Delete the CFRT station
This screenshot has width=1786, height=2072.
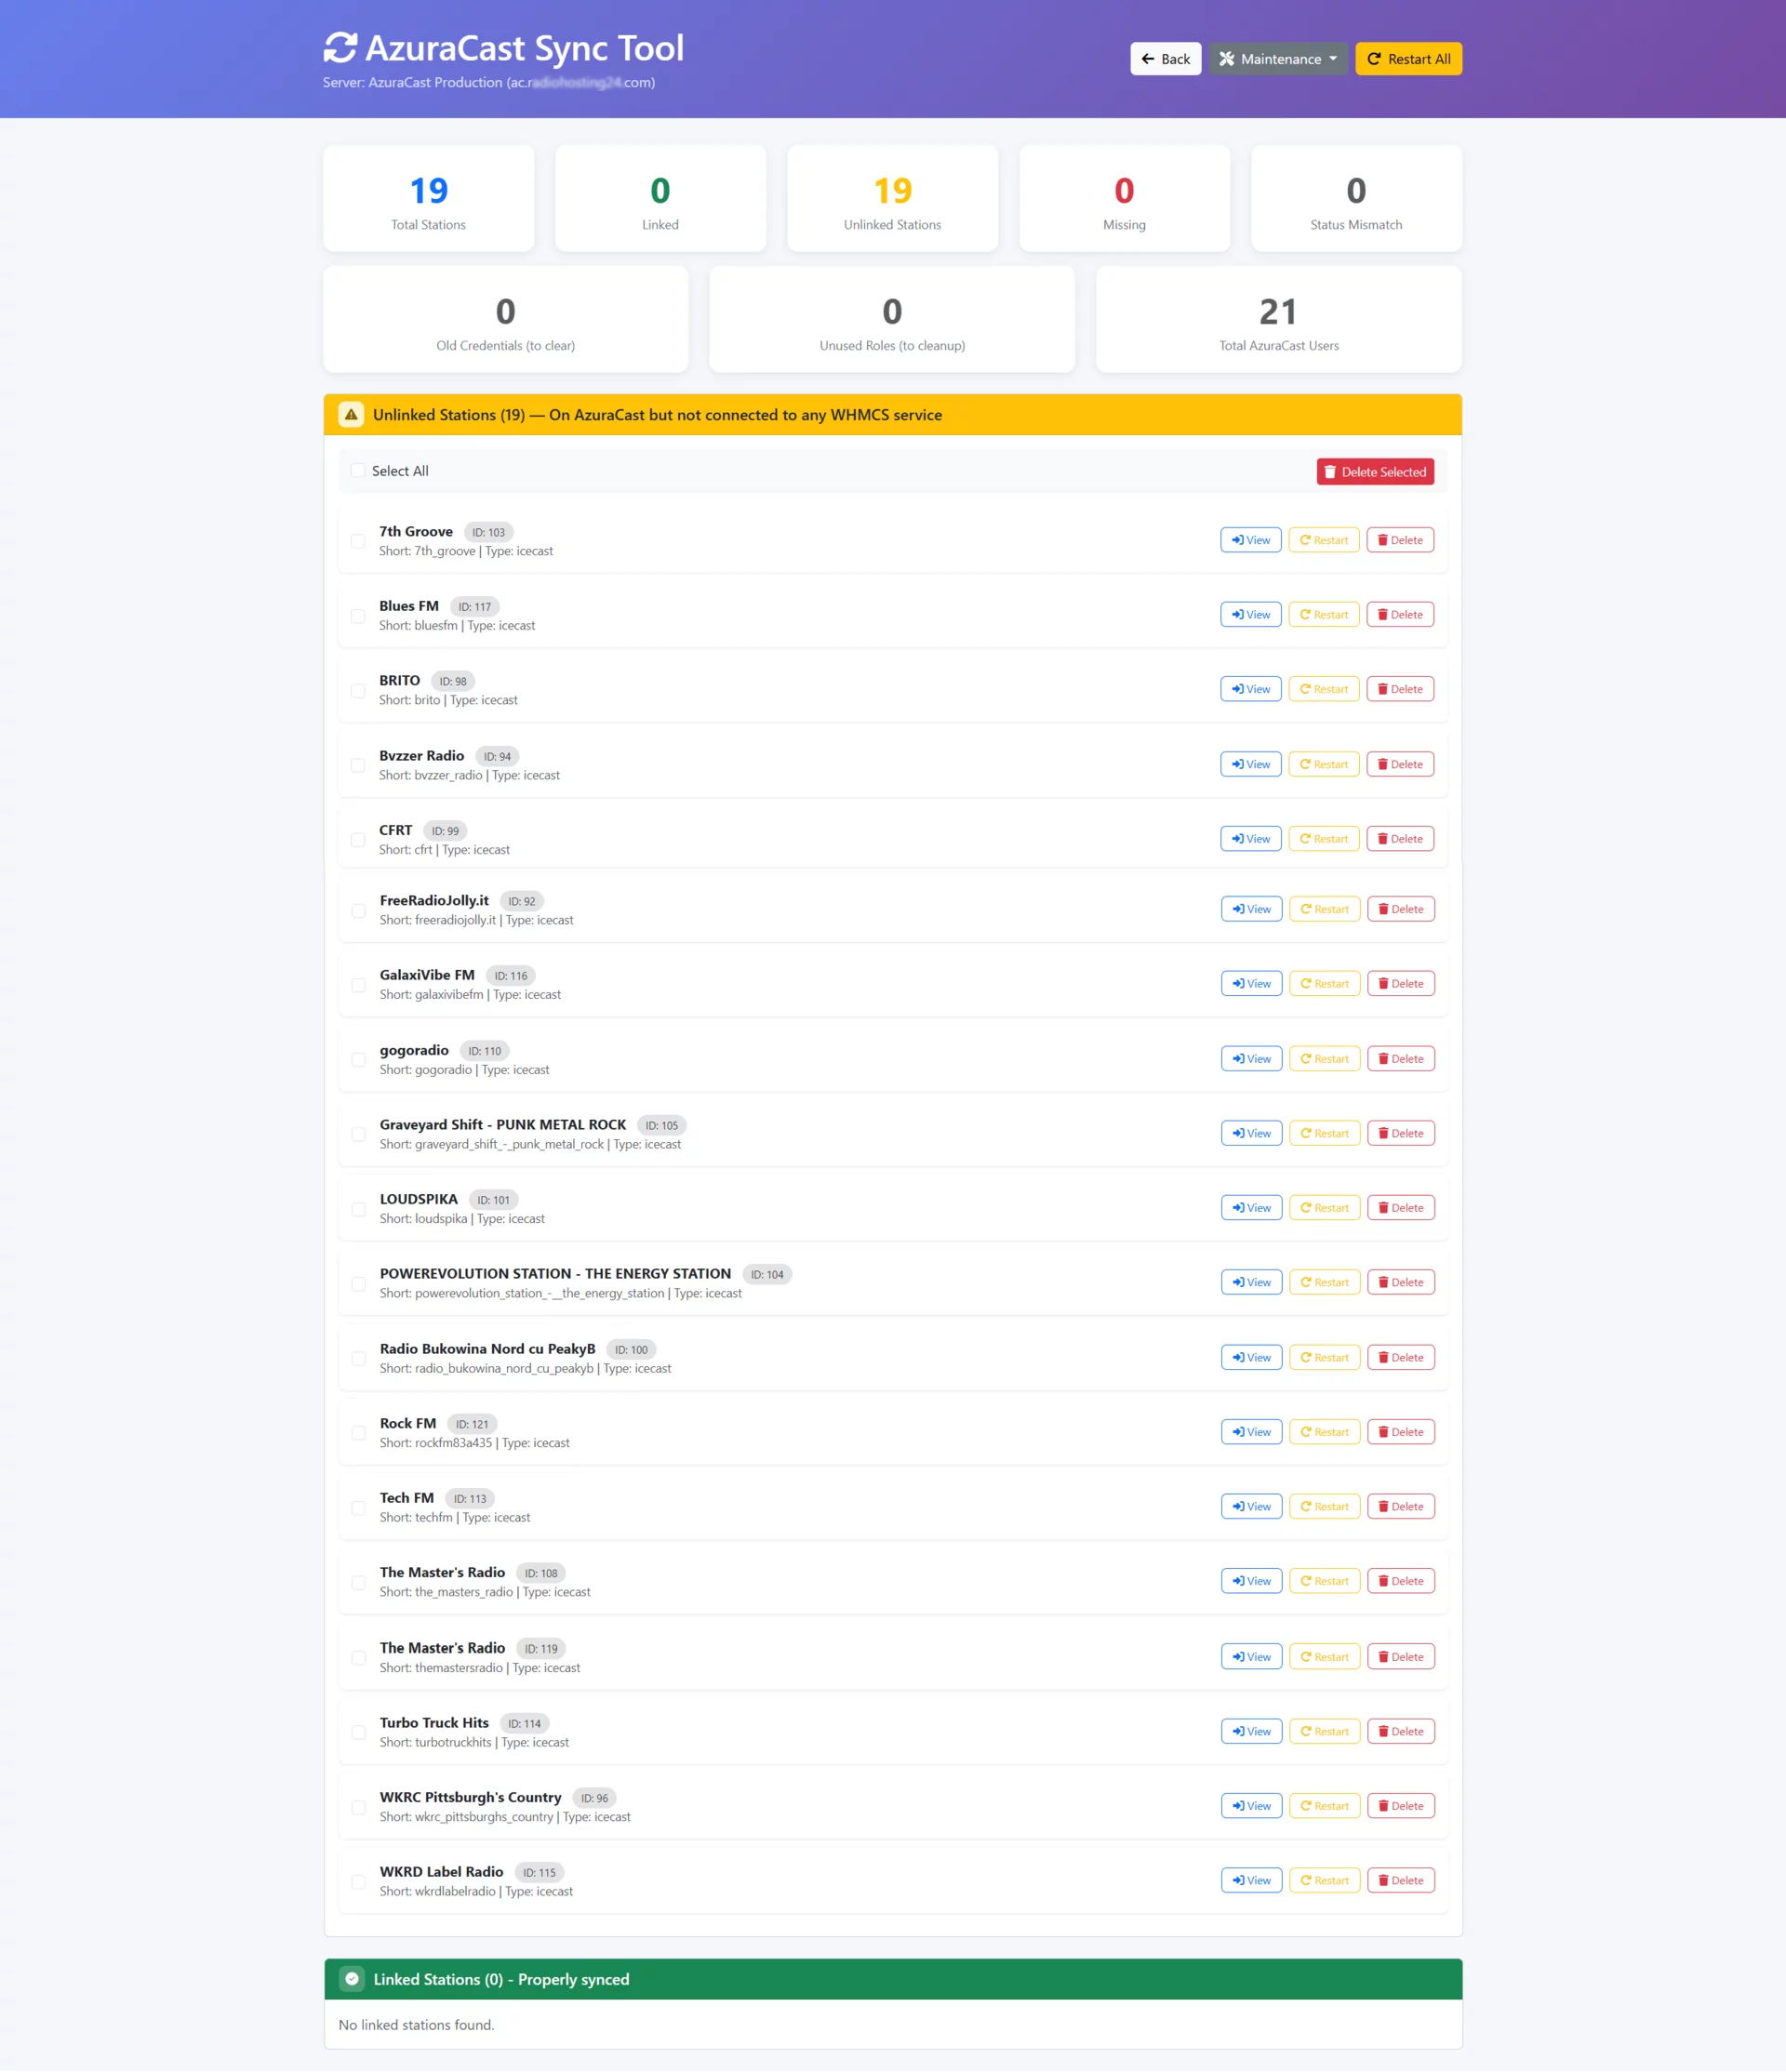[x=1400, y=838]
